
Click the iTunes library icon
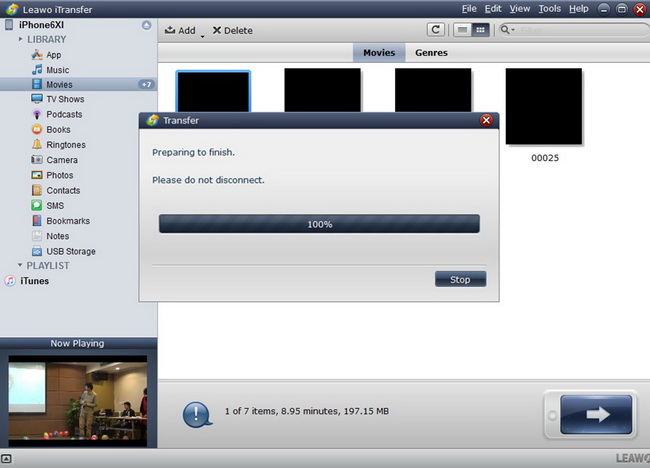(10, 281)
